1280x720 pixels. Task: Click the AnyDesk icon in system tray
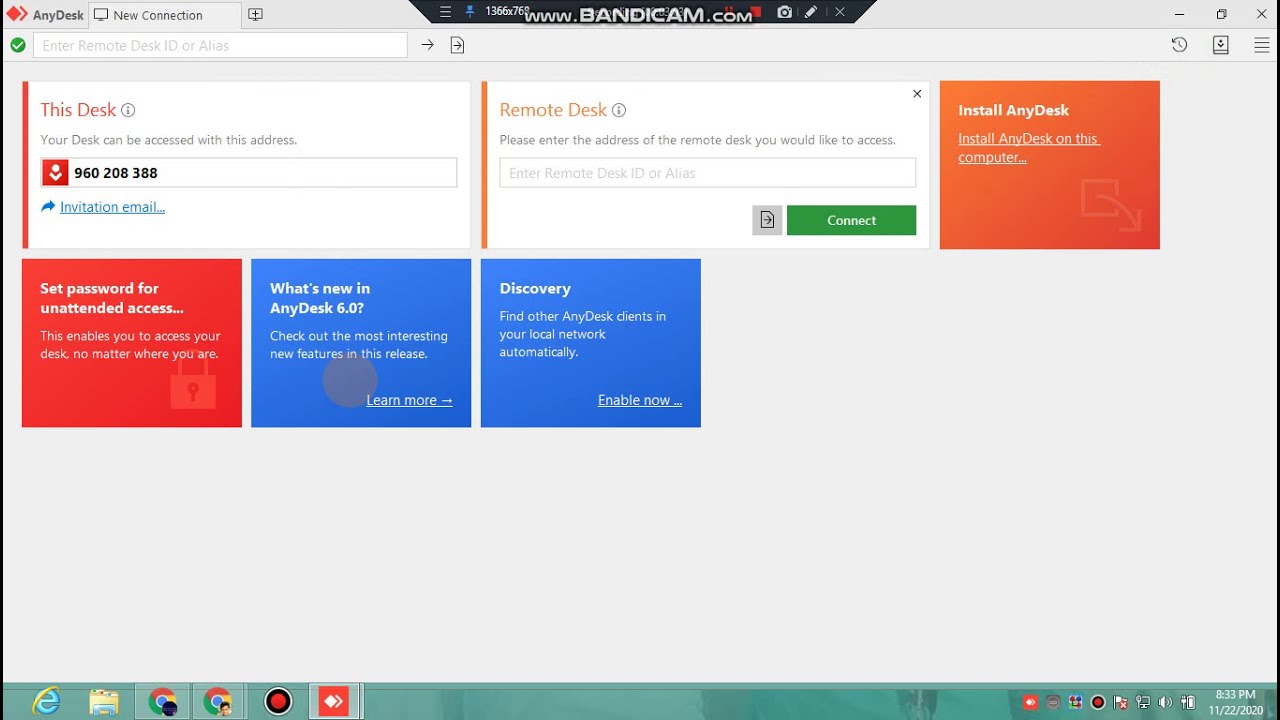[1030, 702]
